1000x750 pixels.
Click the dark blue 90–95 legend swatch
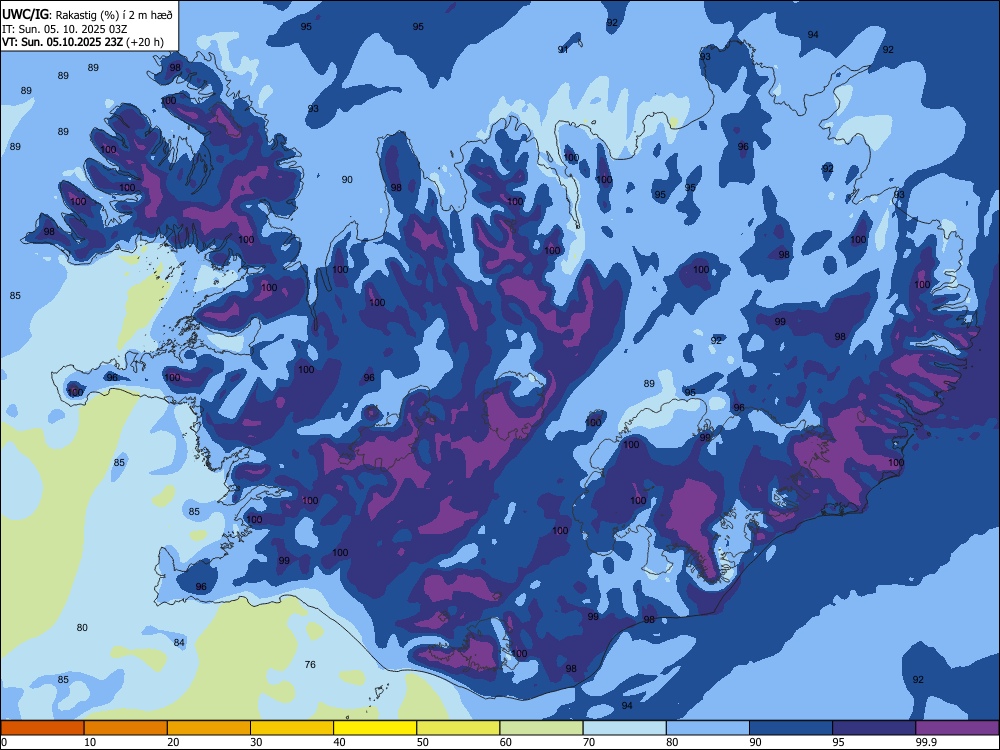791,728
